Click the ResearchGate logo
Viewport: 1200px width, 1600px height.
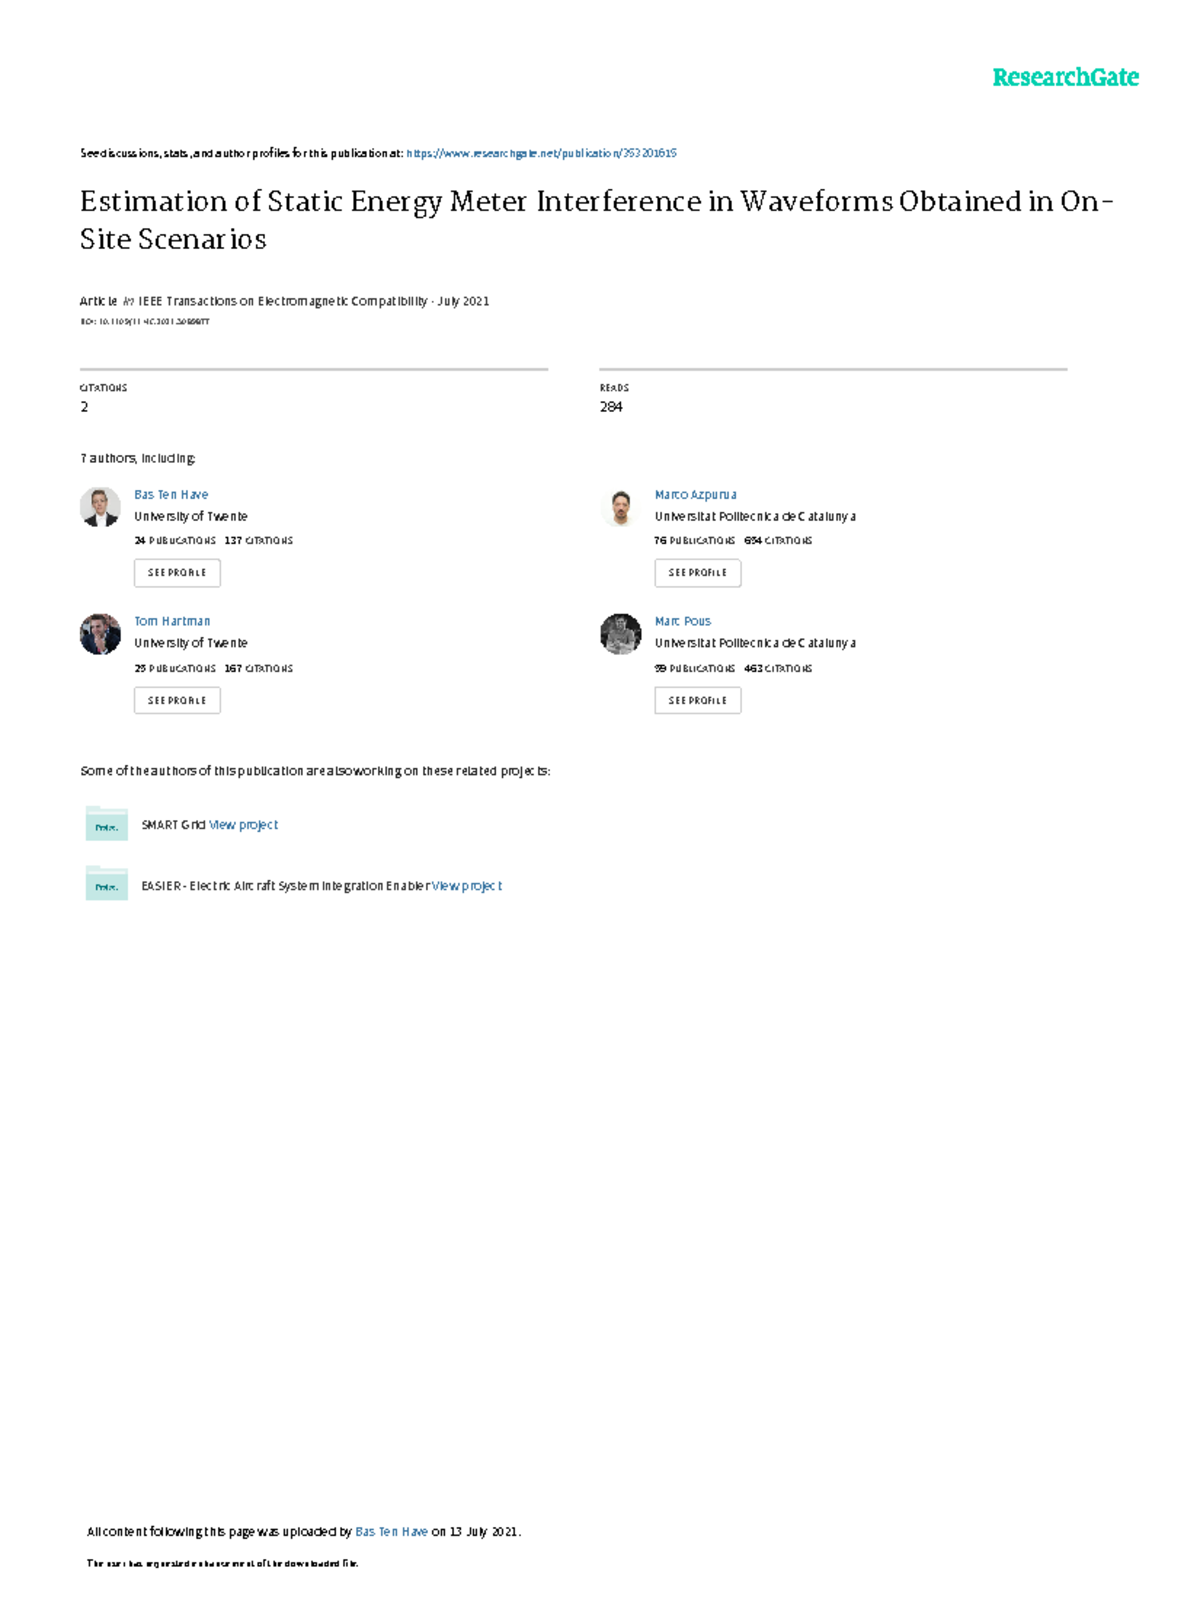(1065, 78)
